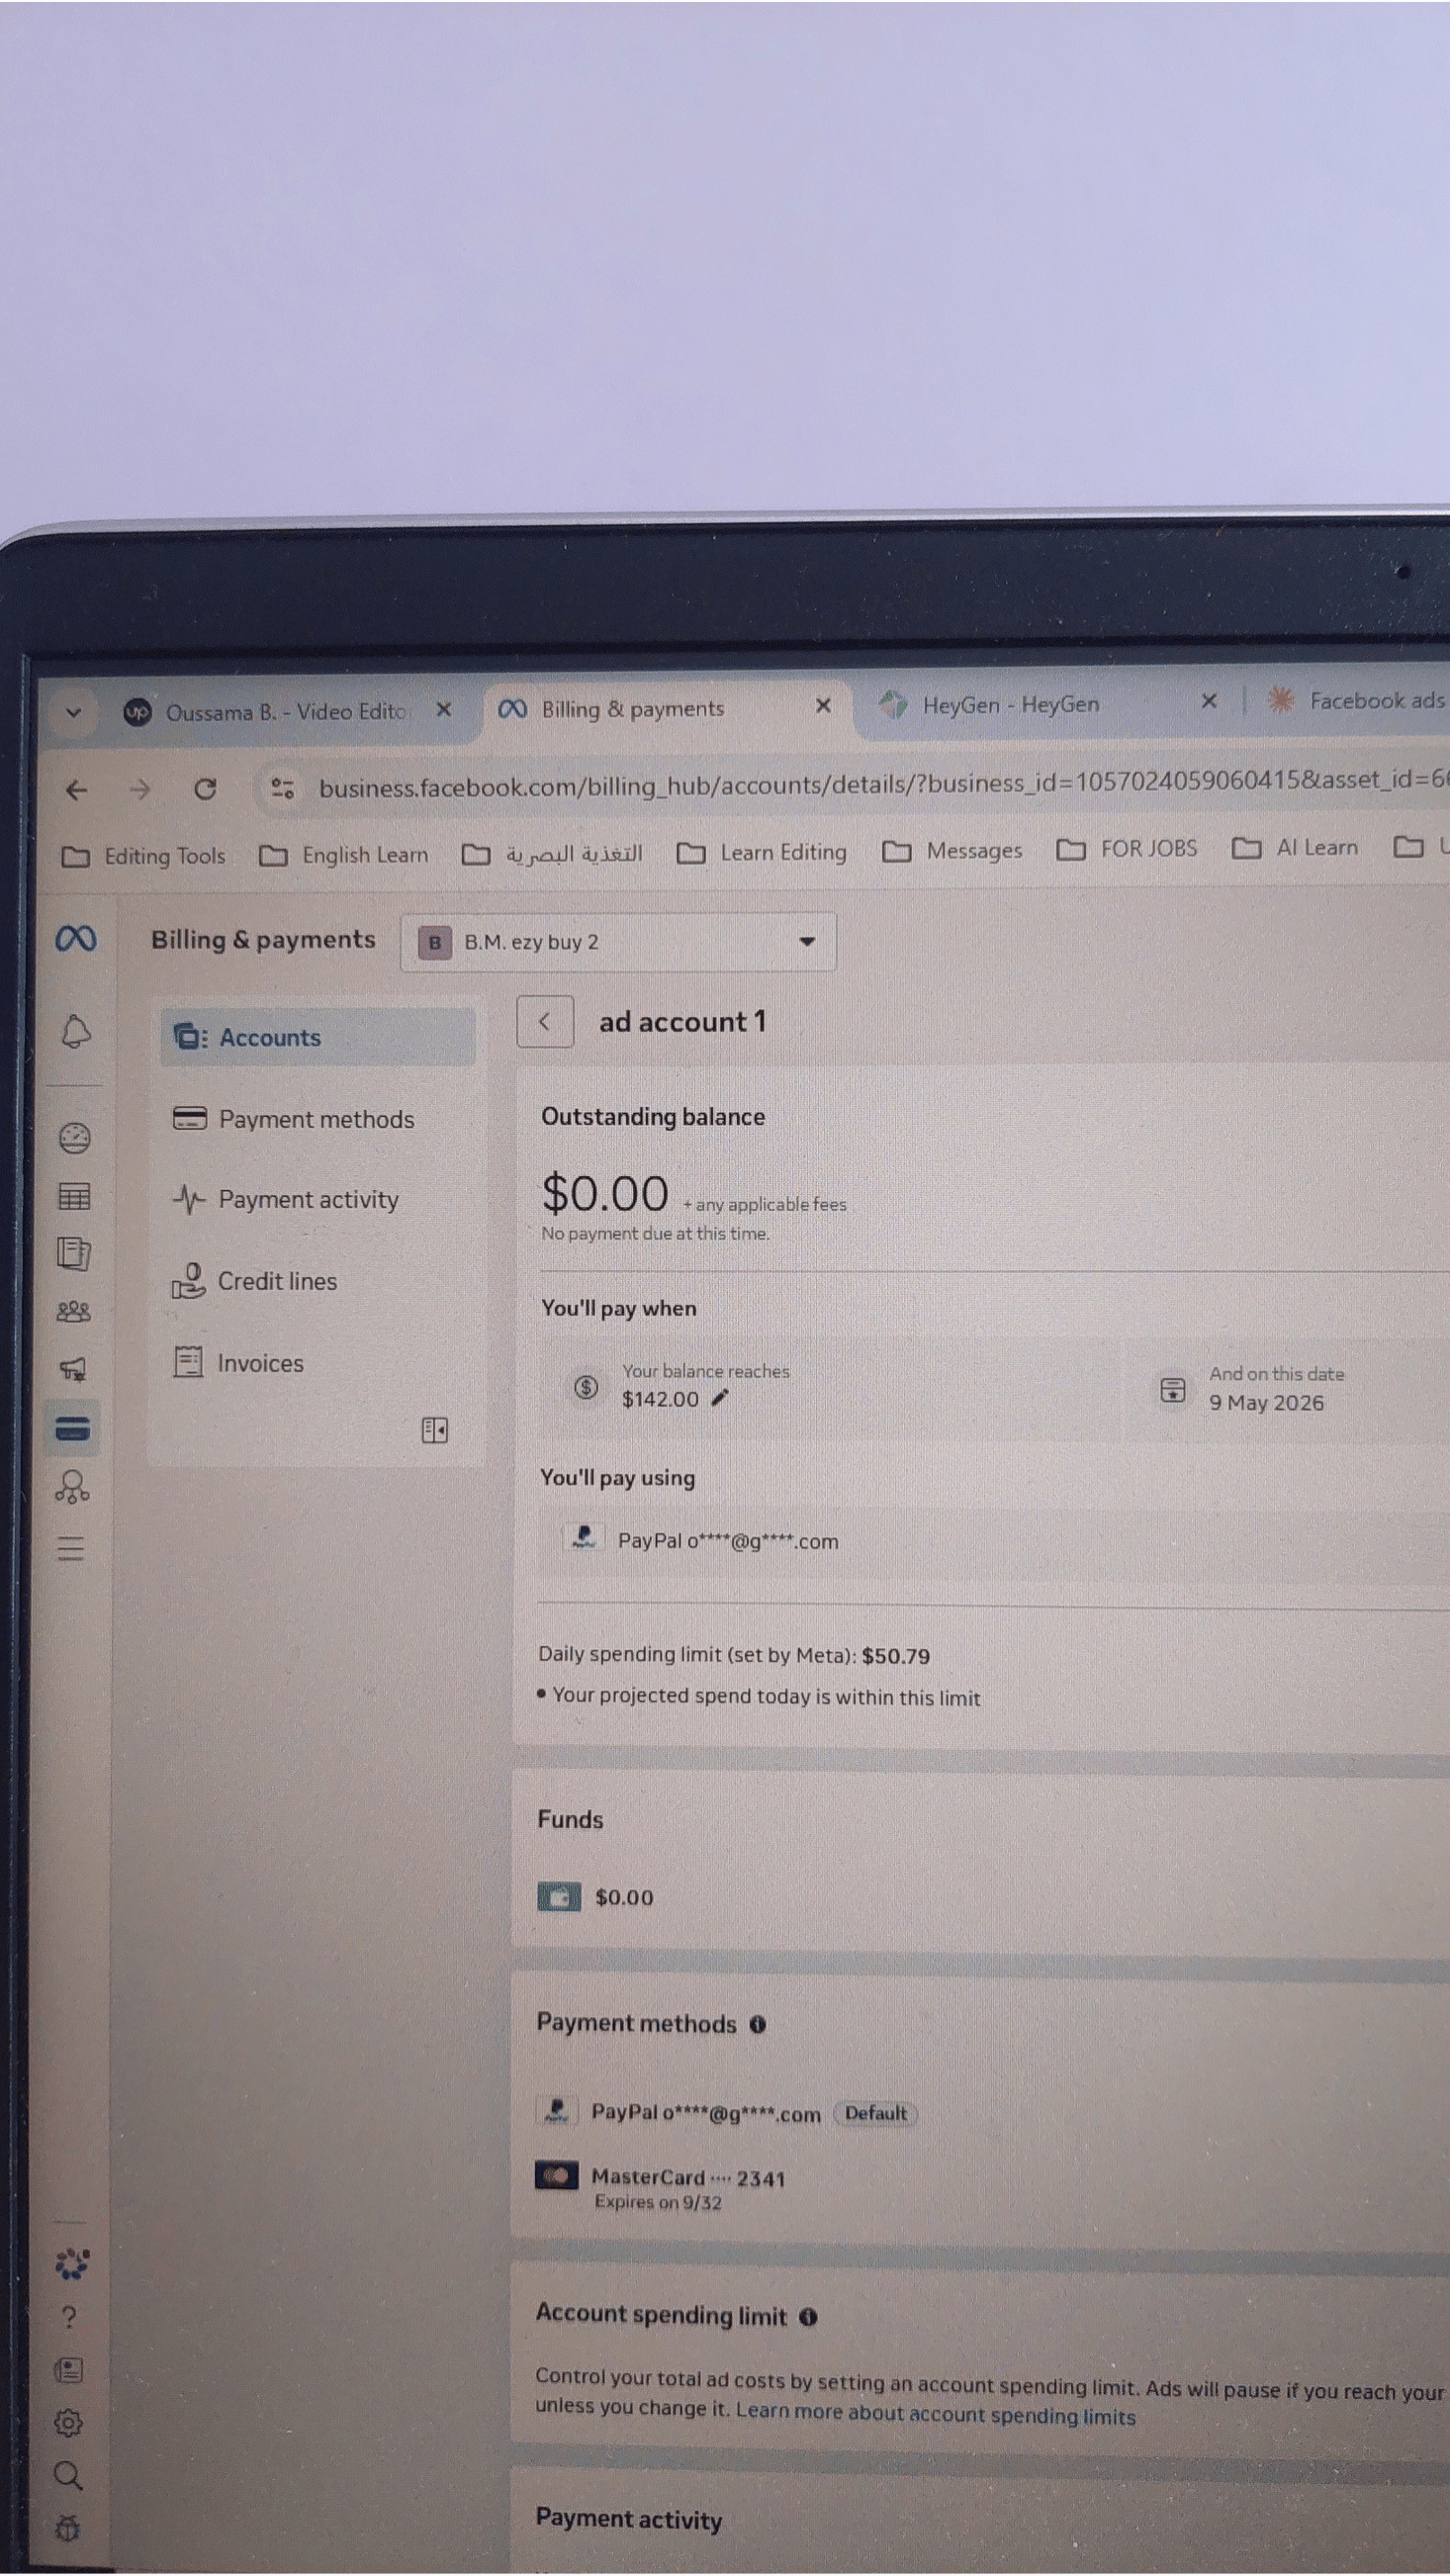Click the $142.00 balance threshold value

coord(660,1399)
